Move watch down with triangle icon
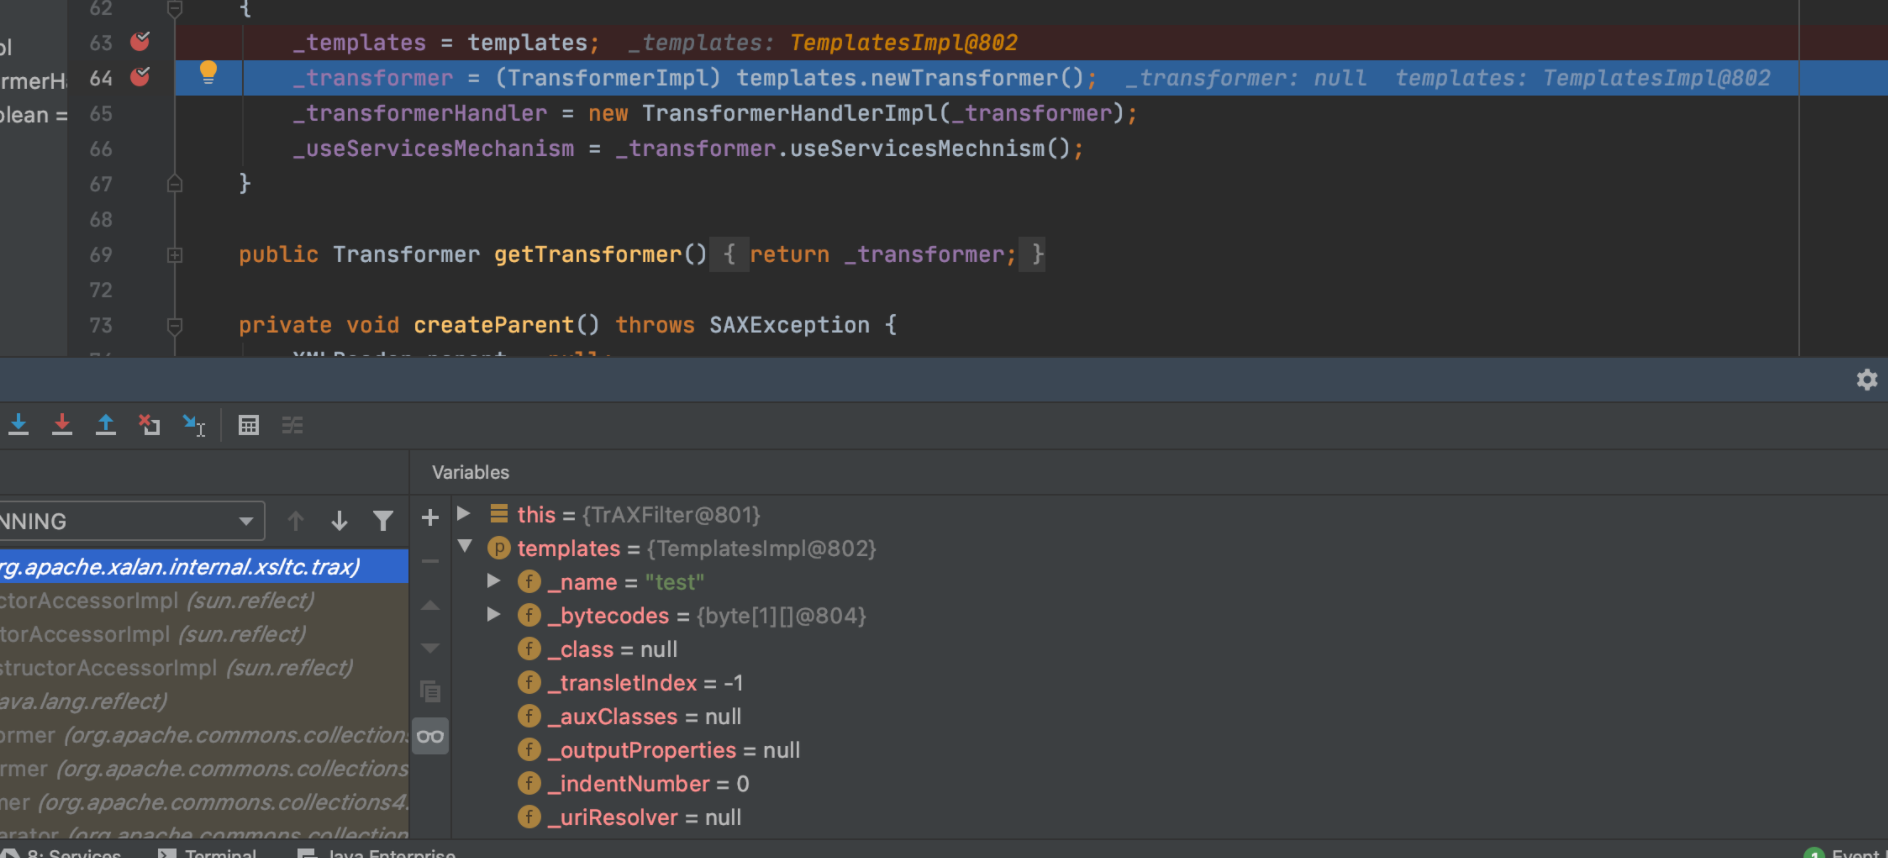 click(x=430, y=648)
